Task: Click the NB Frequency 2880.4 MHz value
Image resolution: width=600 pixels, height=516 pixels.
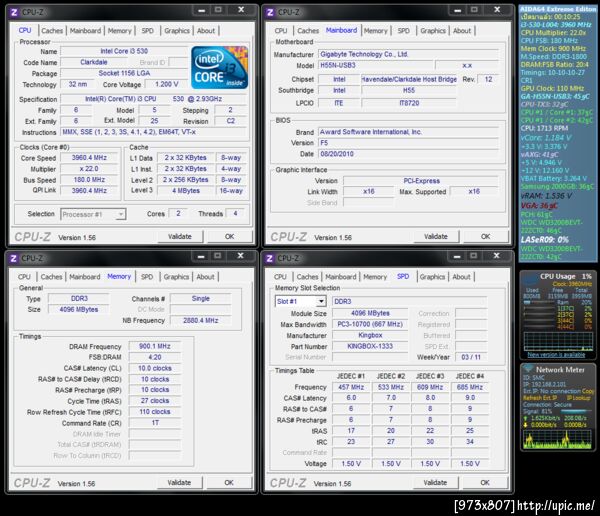Action: click(201, 320)
